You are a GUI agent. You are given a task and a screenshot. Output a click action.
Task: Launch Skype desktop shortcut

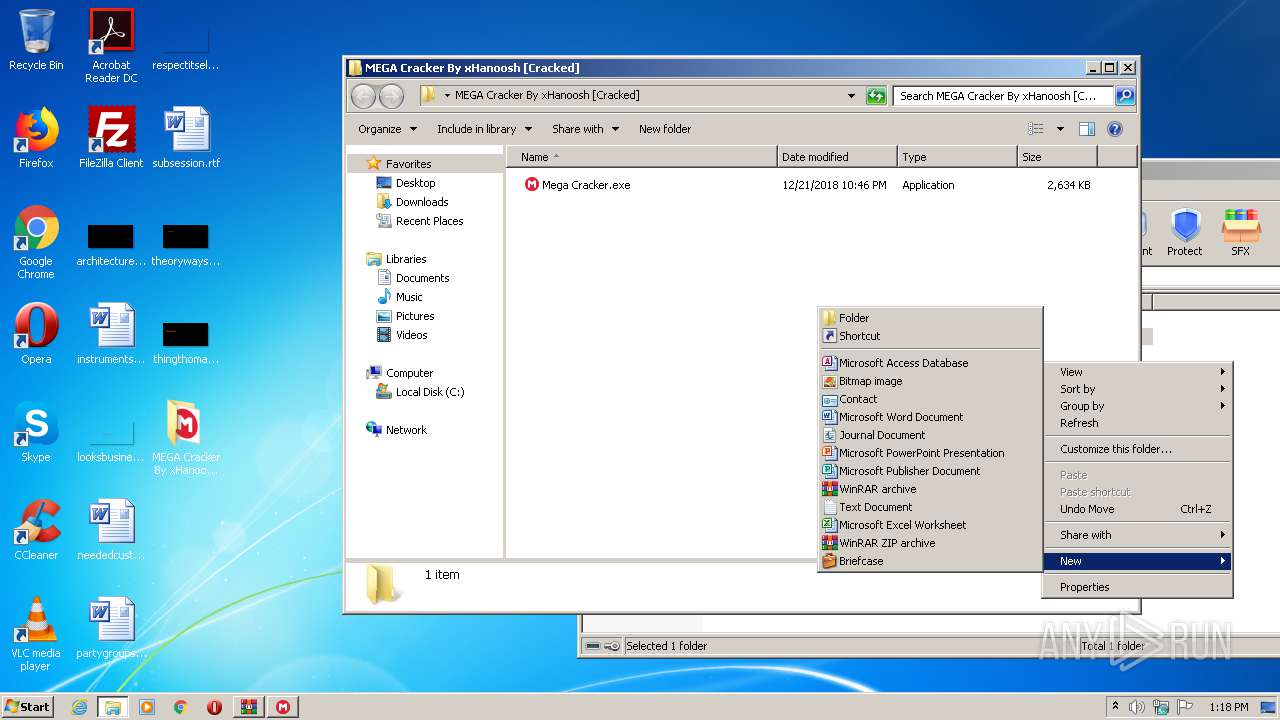coord(36,432)
